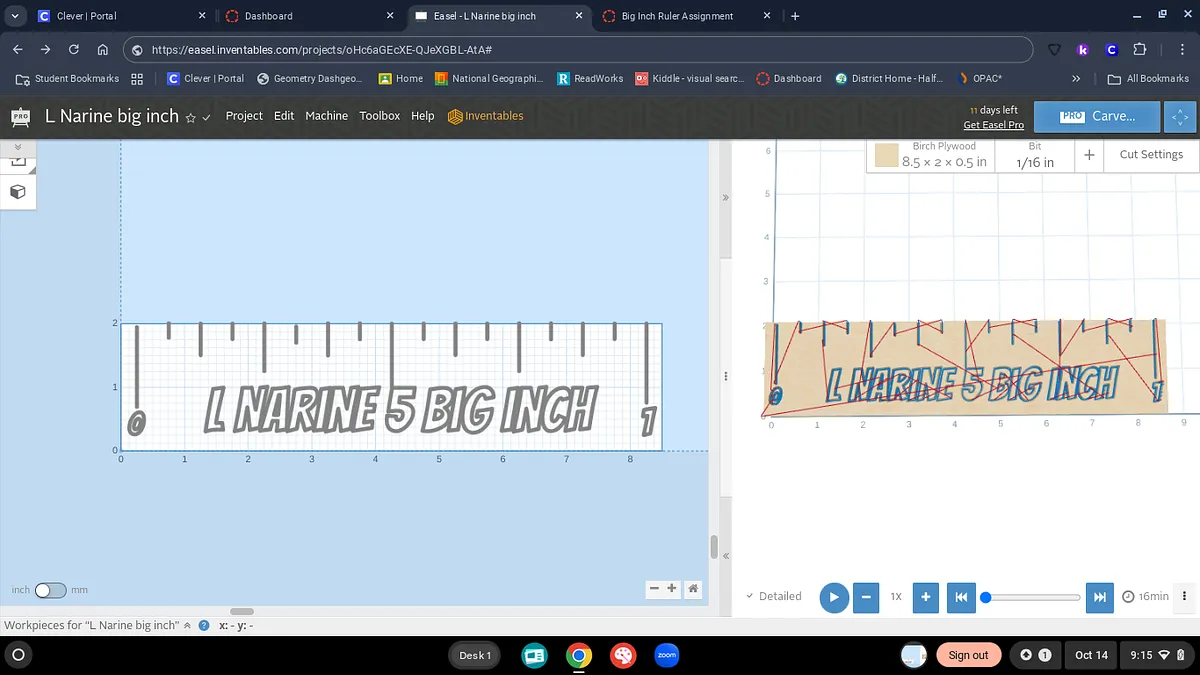Viewport: 1200px width, 675px height.
Task: Click the 3D cube shape library icon
Action: tap(17, 190)
